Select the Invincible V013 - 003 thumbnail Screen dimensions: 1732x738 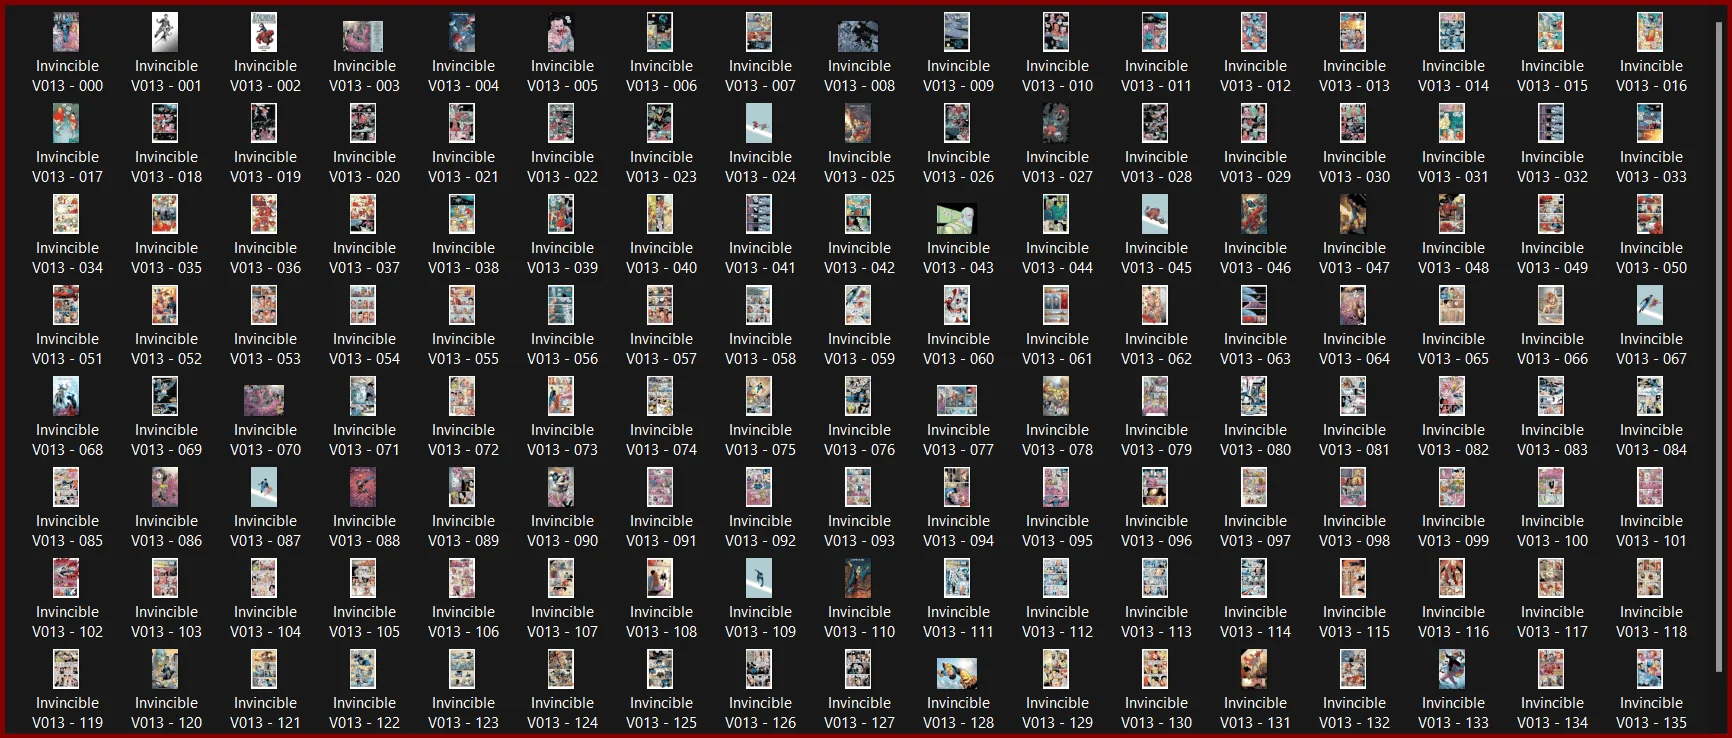coord(363,36)
